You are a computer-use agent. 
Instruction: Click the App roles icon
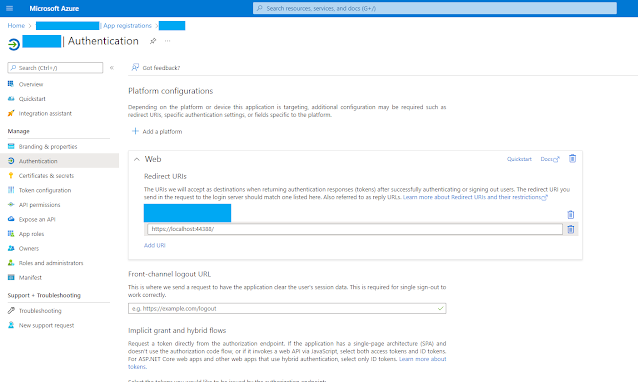point(11,234)
